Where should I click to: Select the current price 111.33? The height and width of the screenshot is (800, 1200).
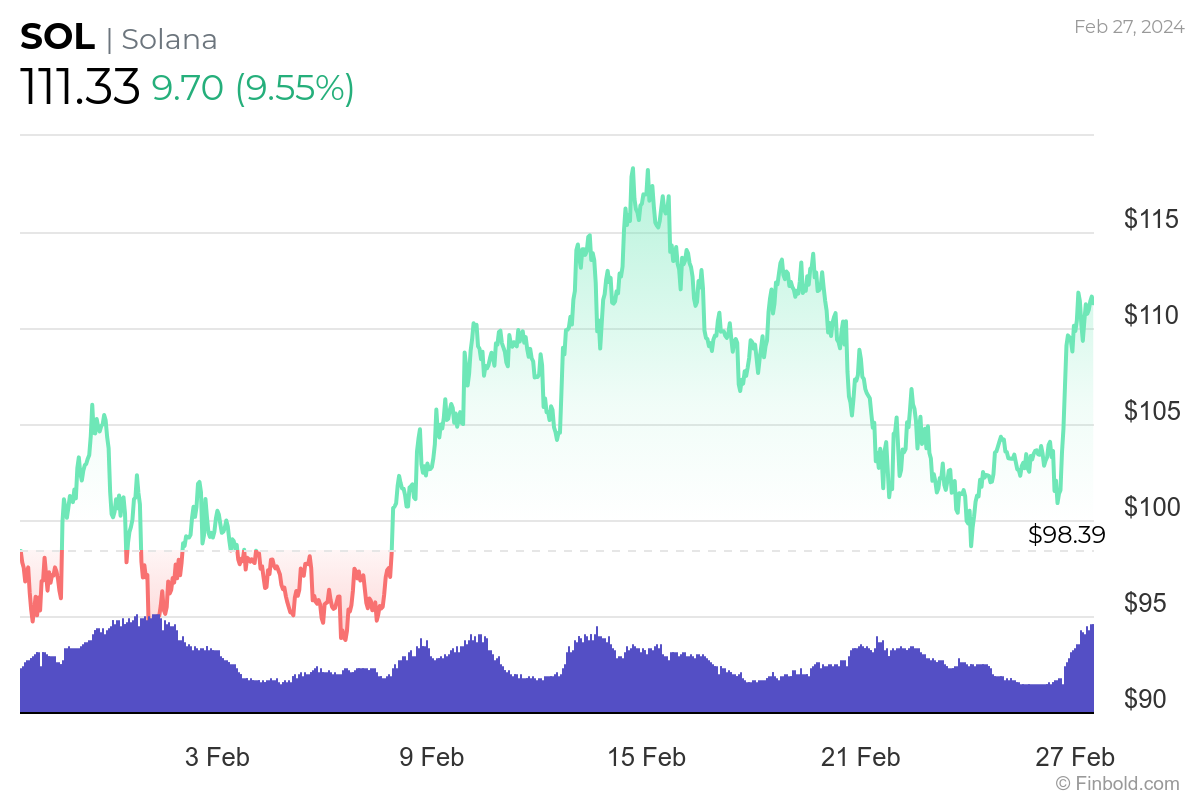click(80, 88)
